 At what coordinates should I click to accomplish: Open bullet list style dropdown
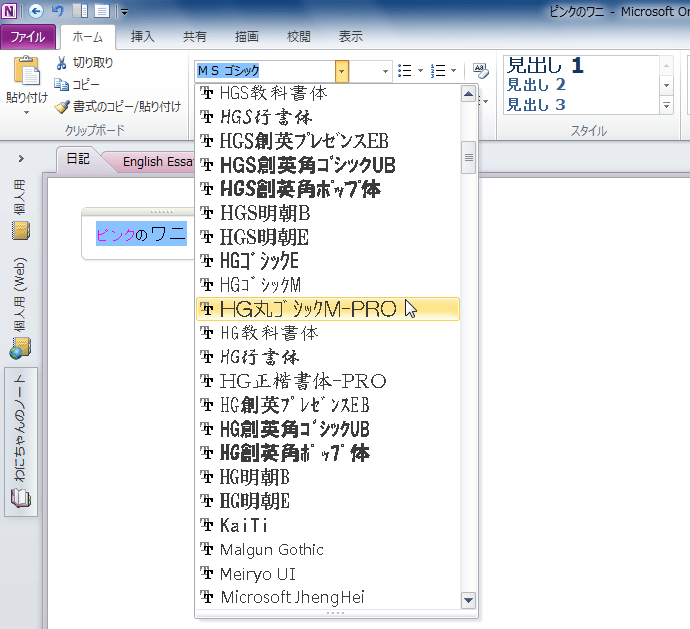420,70
